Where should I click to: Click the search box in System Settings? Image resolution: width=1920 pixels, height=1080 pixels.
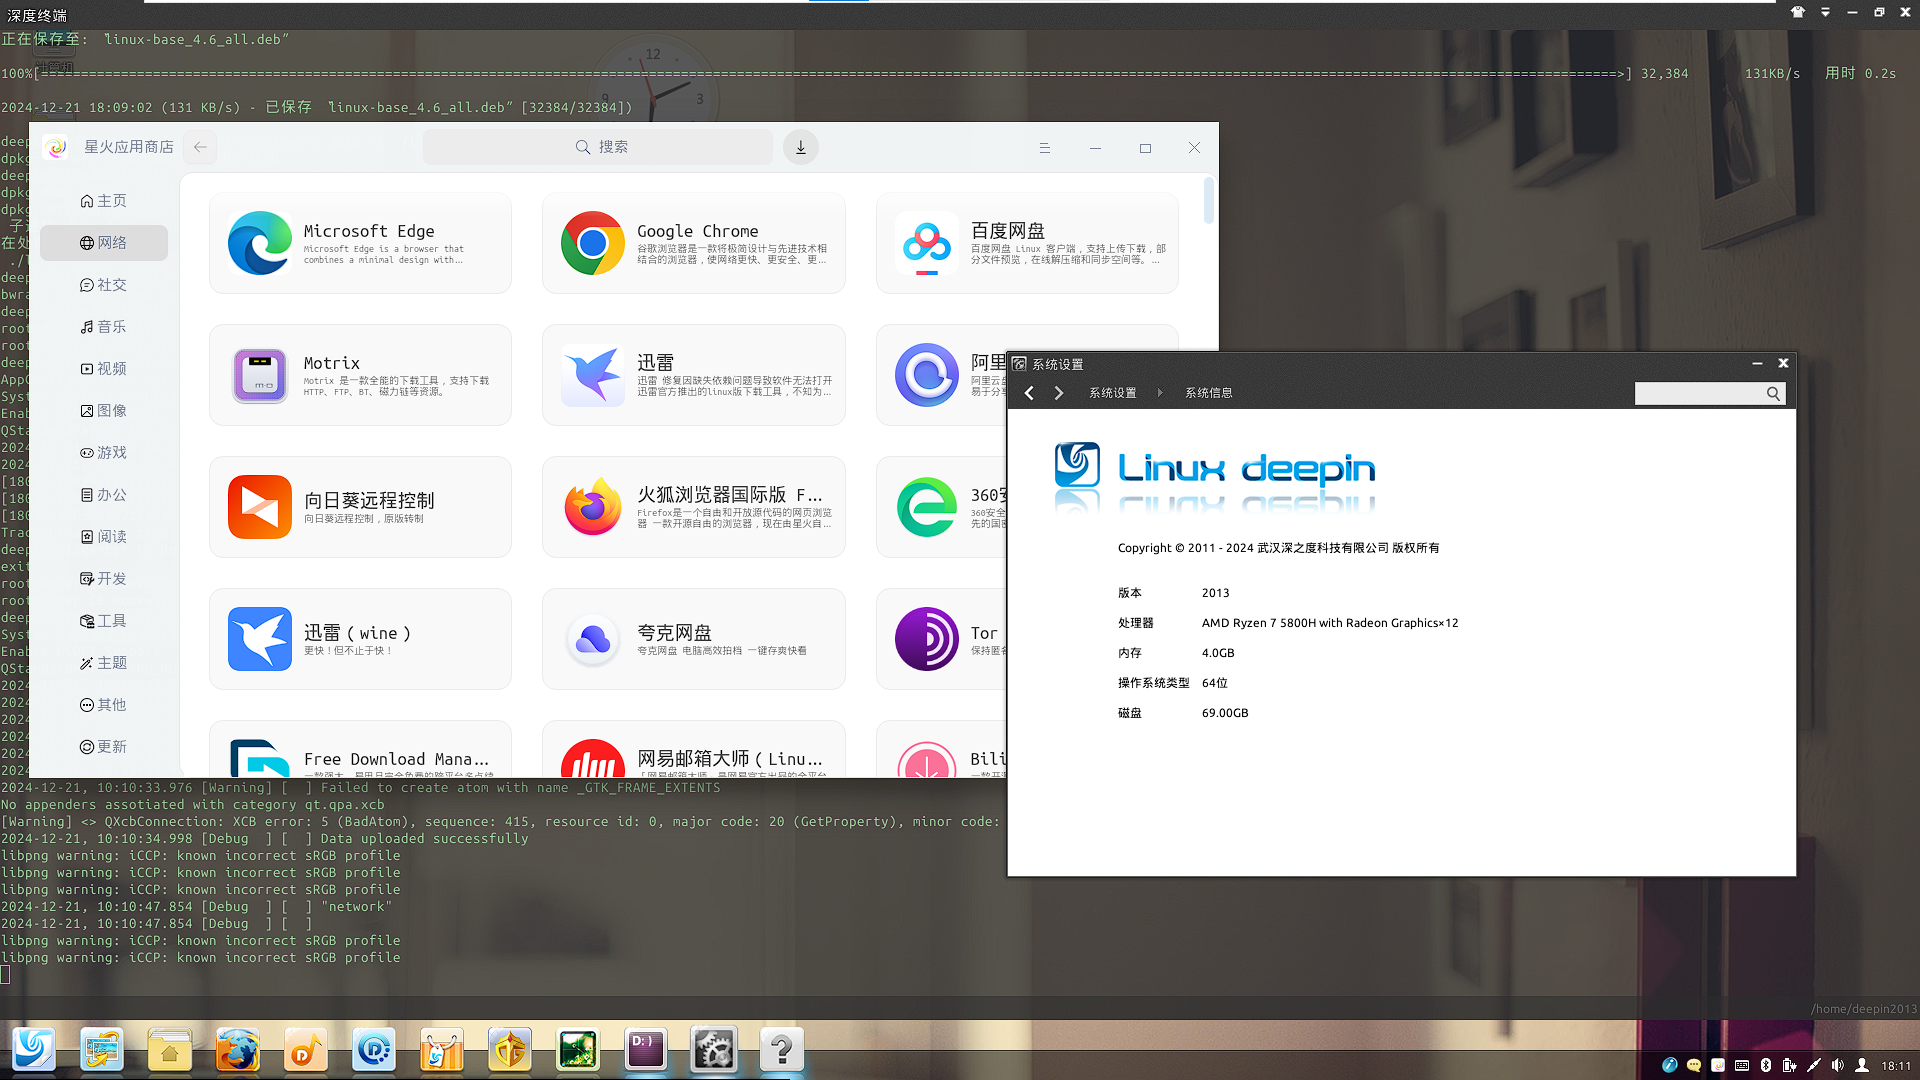(1709, 394)
